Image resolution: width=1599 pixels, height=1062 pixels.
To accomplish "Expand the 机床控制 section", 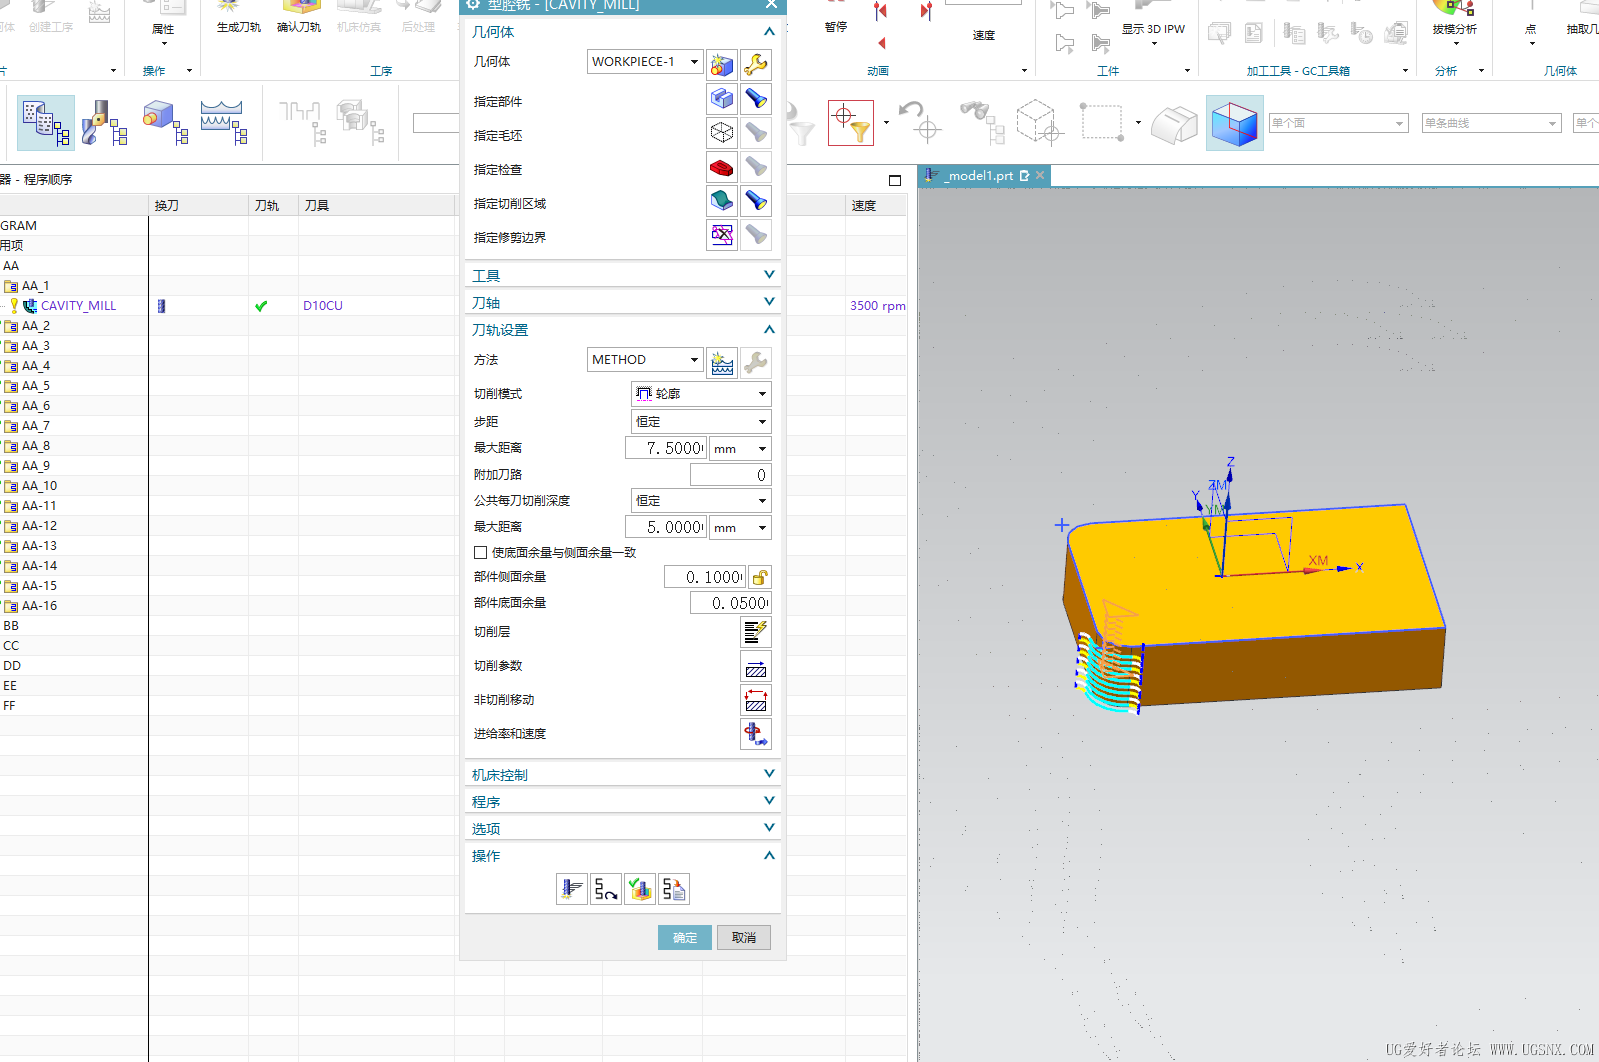I will (622, 774).
